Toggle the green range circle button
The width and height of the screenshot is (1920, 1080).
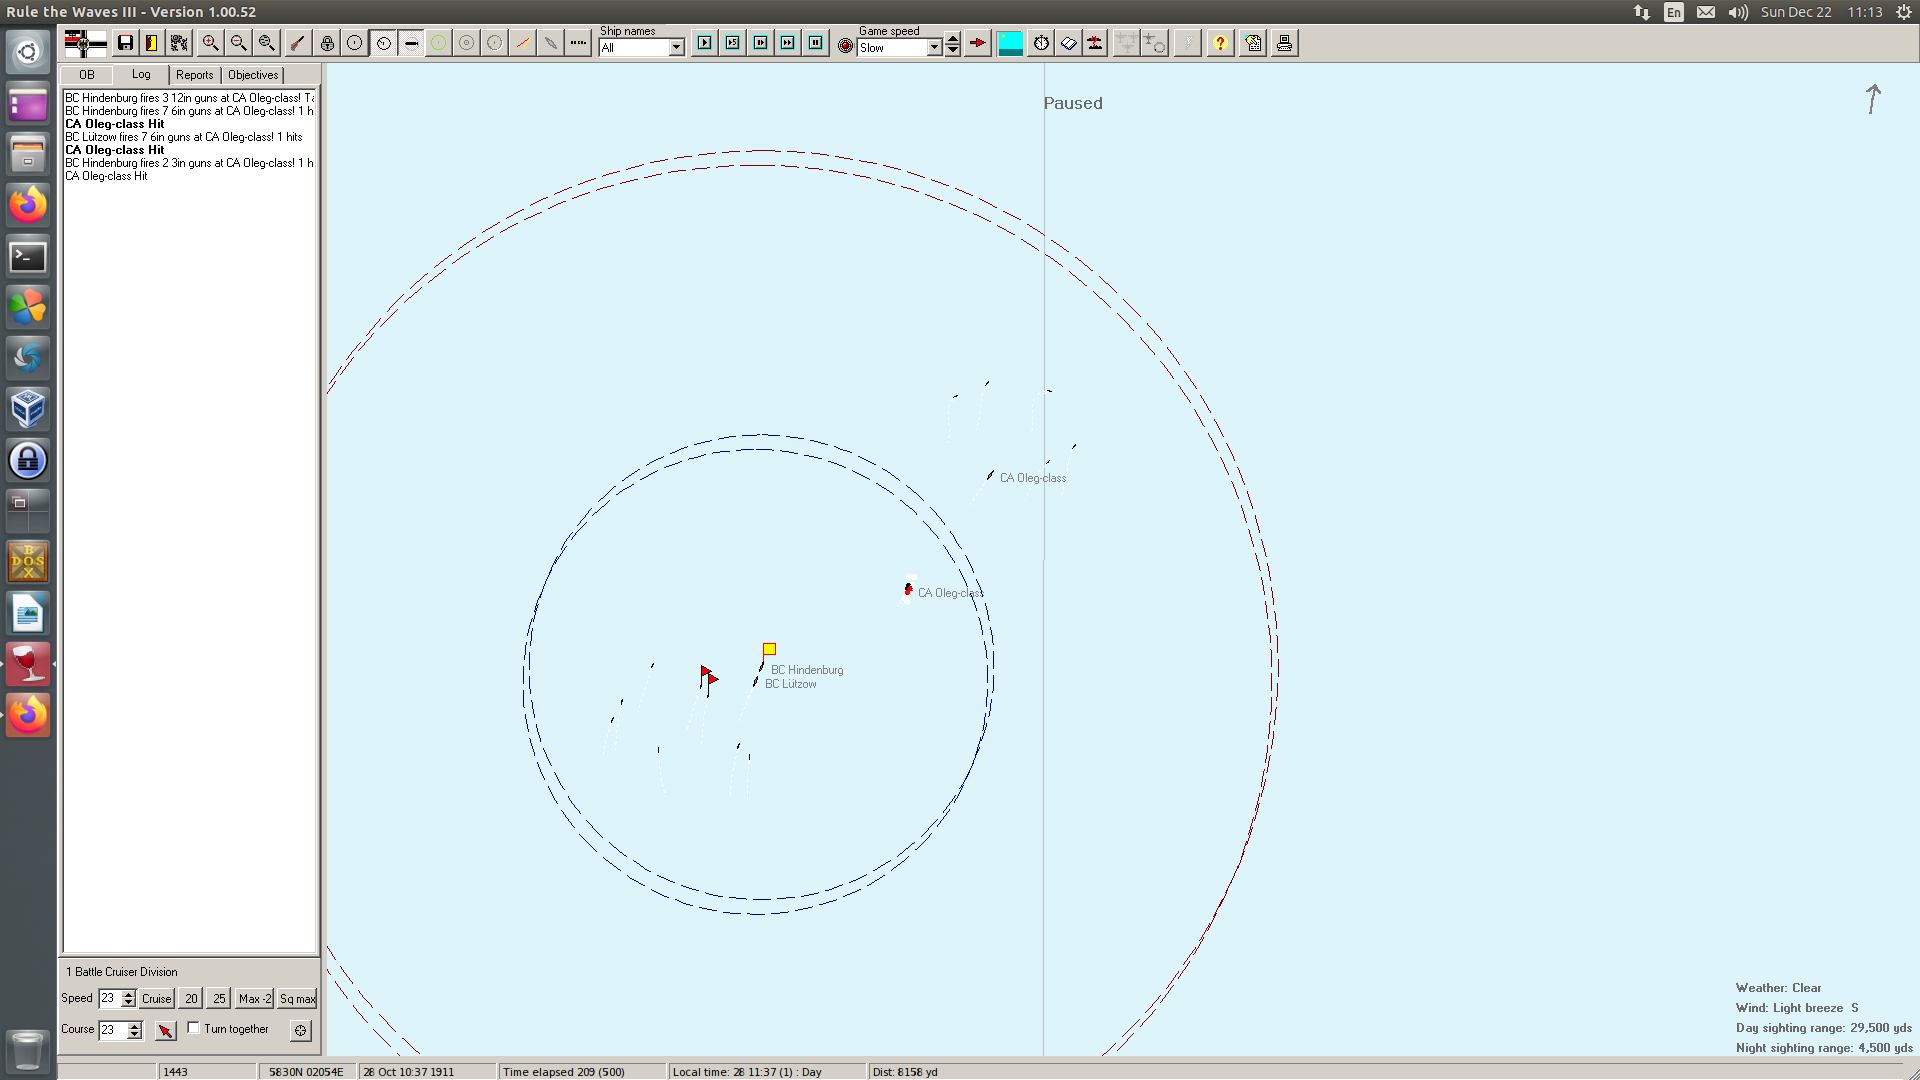point(439,43)
